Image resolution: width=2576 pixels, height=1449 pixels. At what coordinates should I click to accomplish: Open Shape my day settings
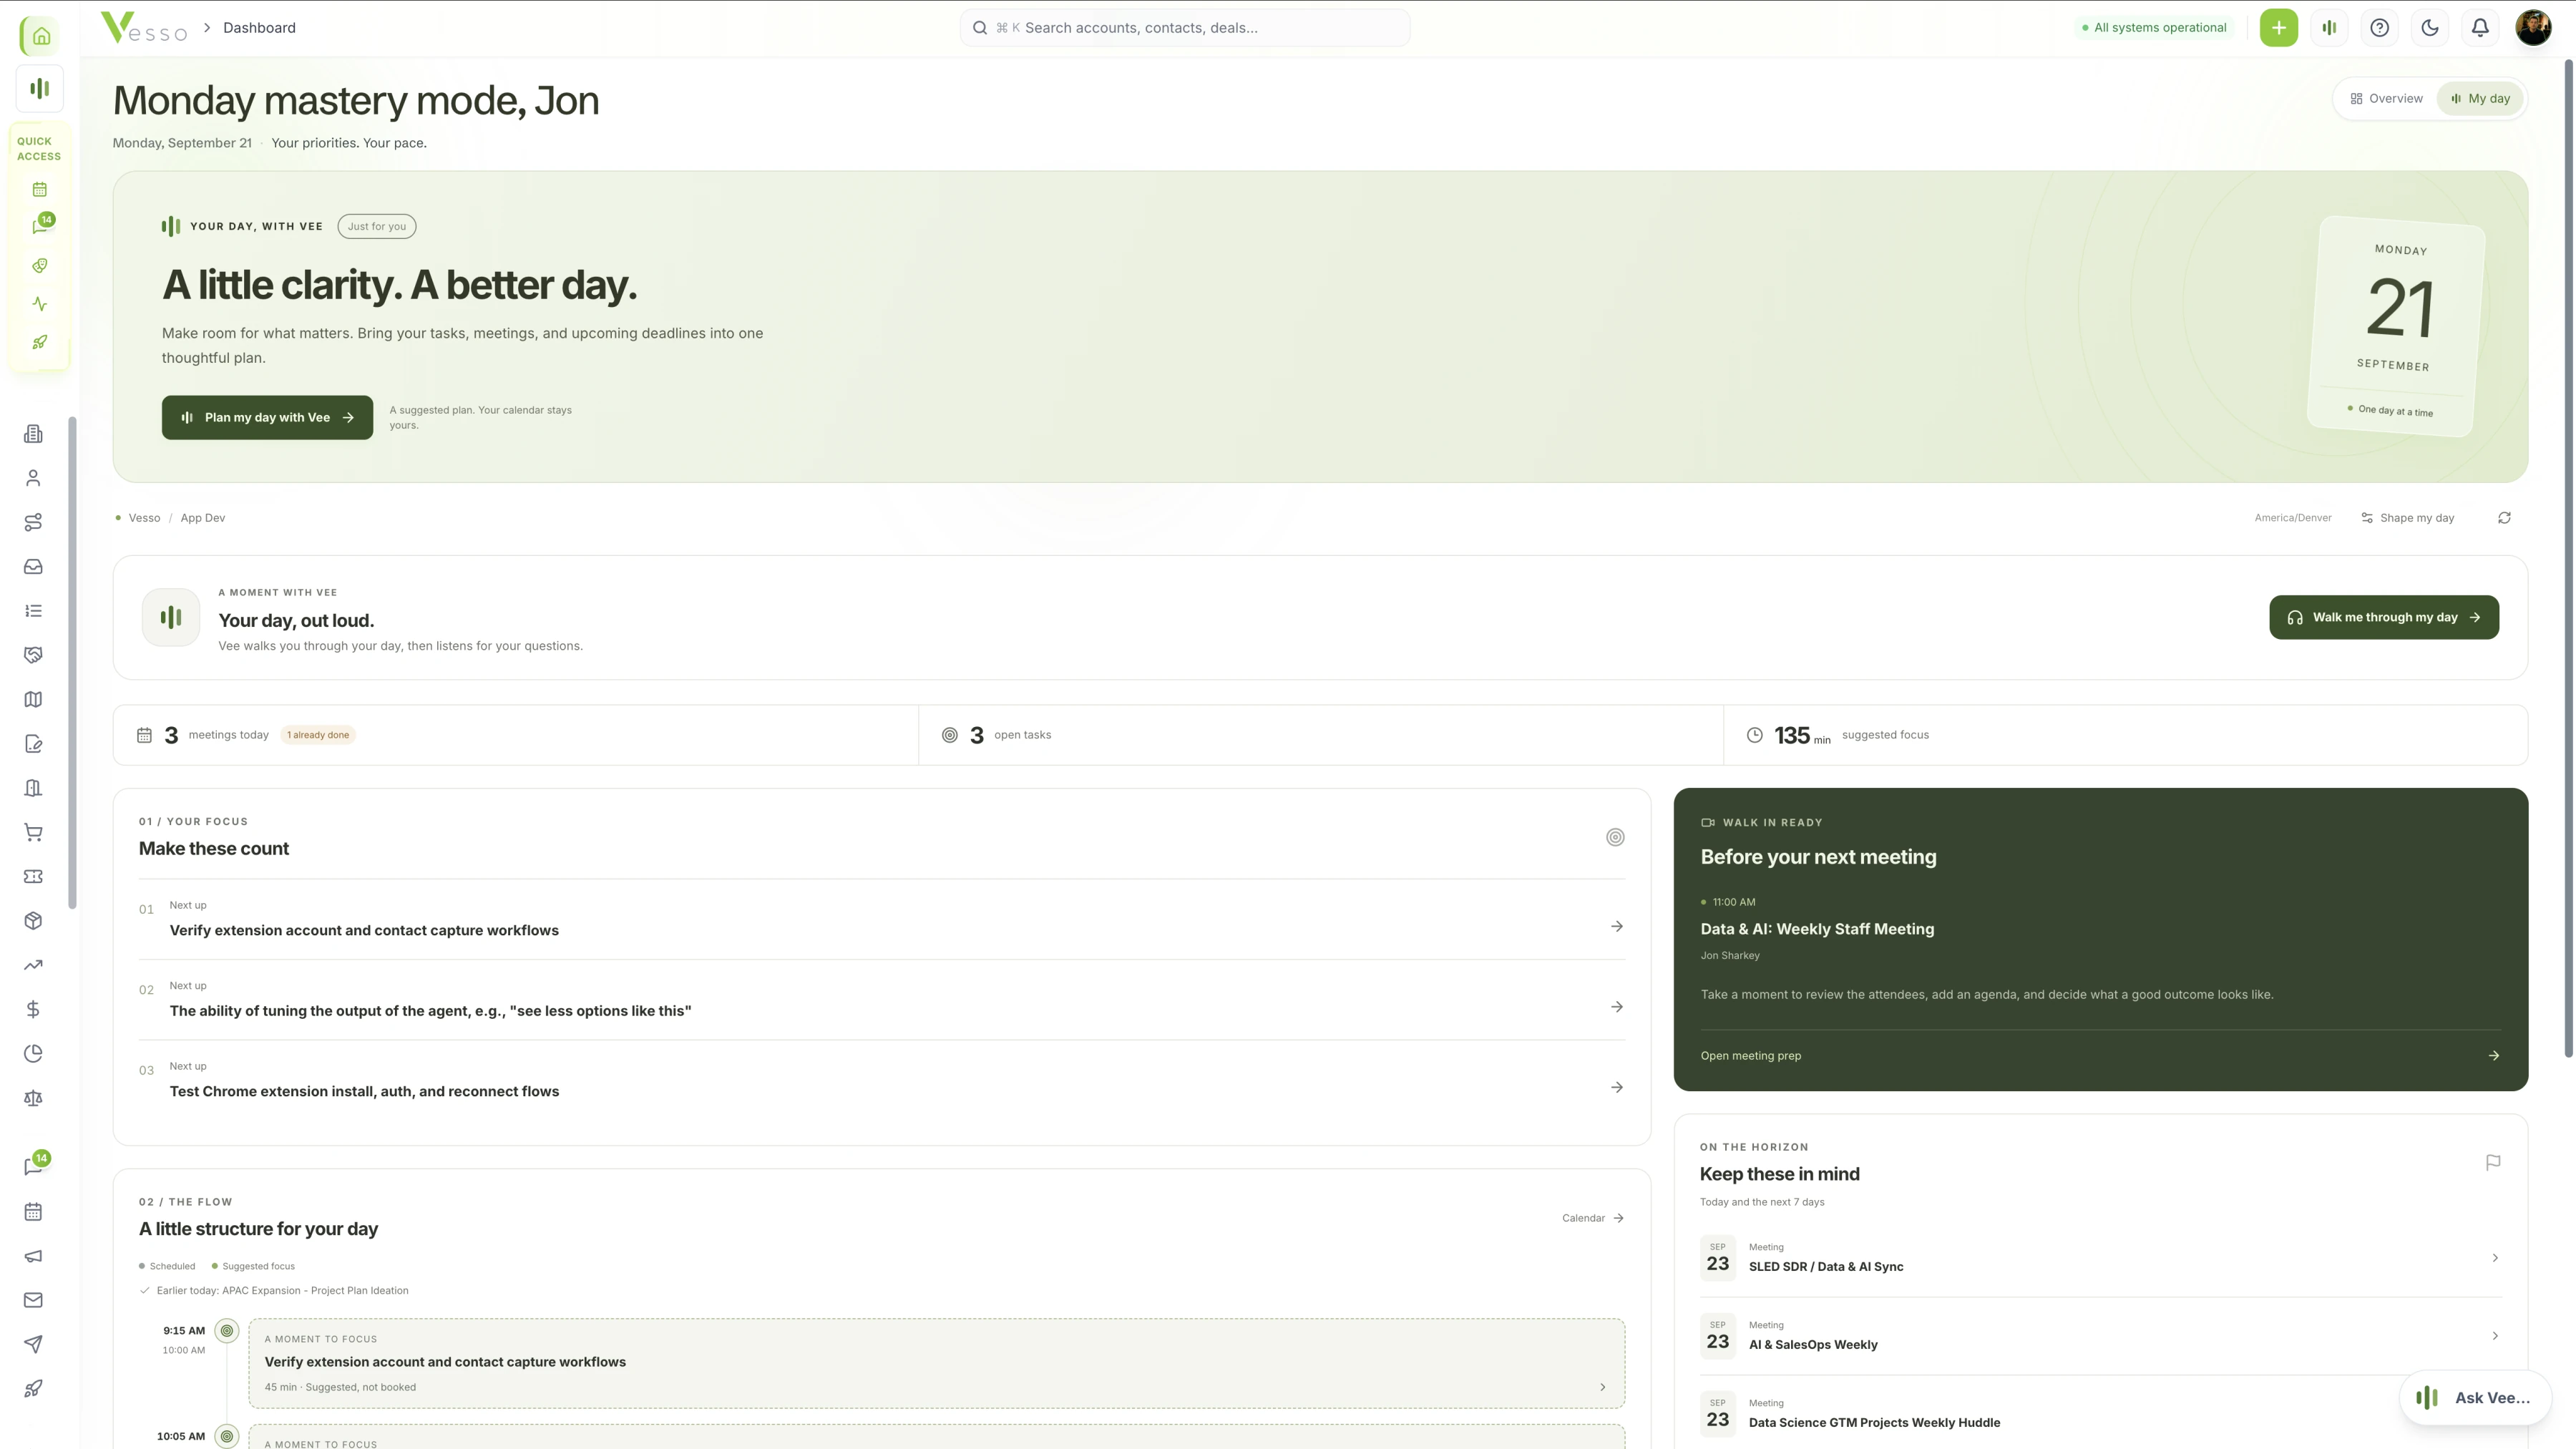click(x=2407, y=518)
